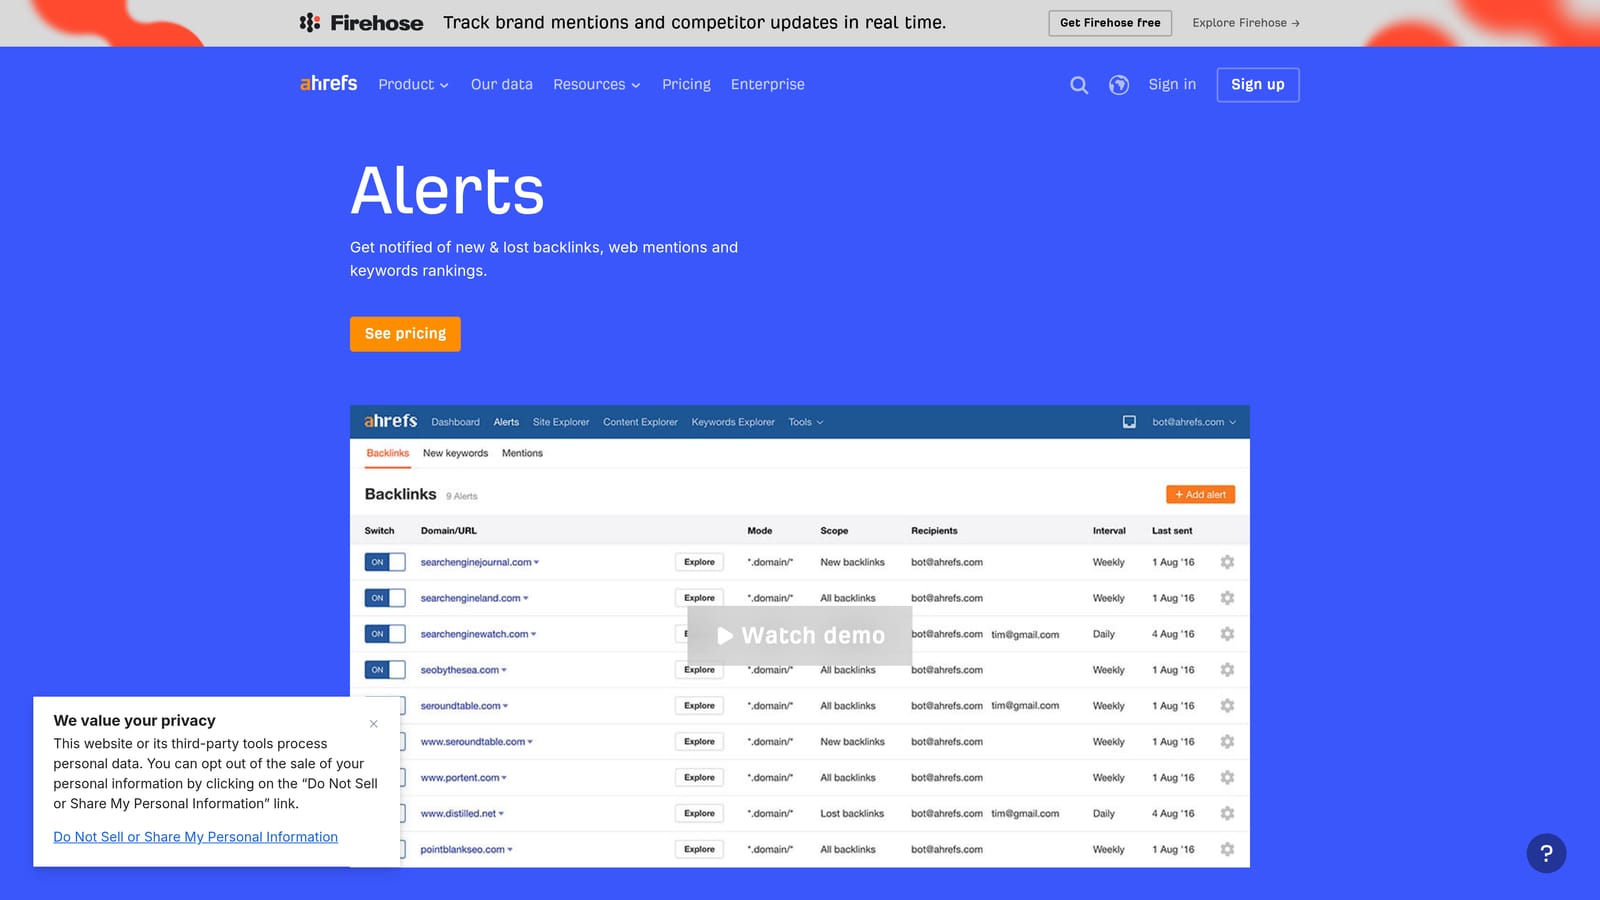This screenshot has width=1600, height=900.
Task: Open the gear settings for seroundtable.com row
Action: (1227, 706)
